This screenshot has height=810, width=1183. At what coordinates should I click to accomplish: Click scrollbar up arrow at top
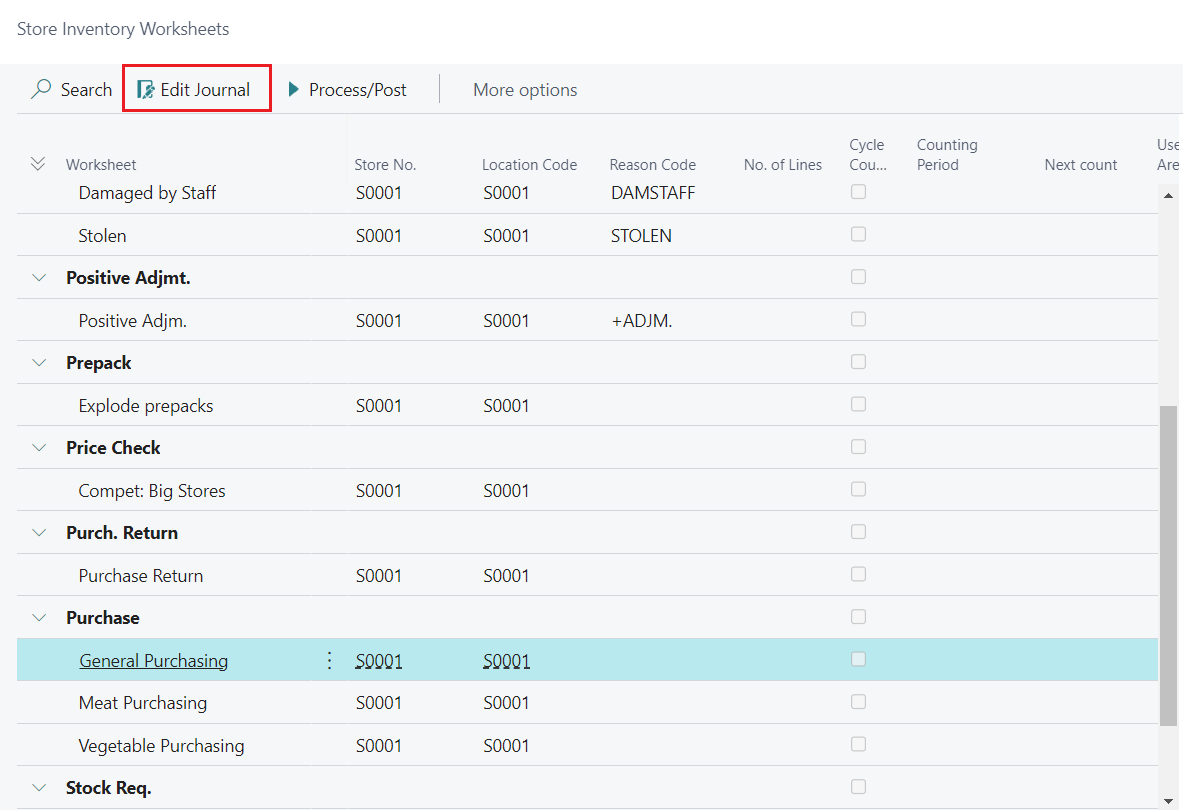pyautogui.click(x=1169, y=195)
